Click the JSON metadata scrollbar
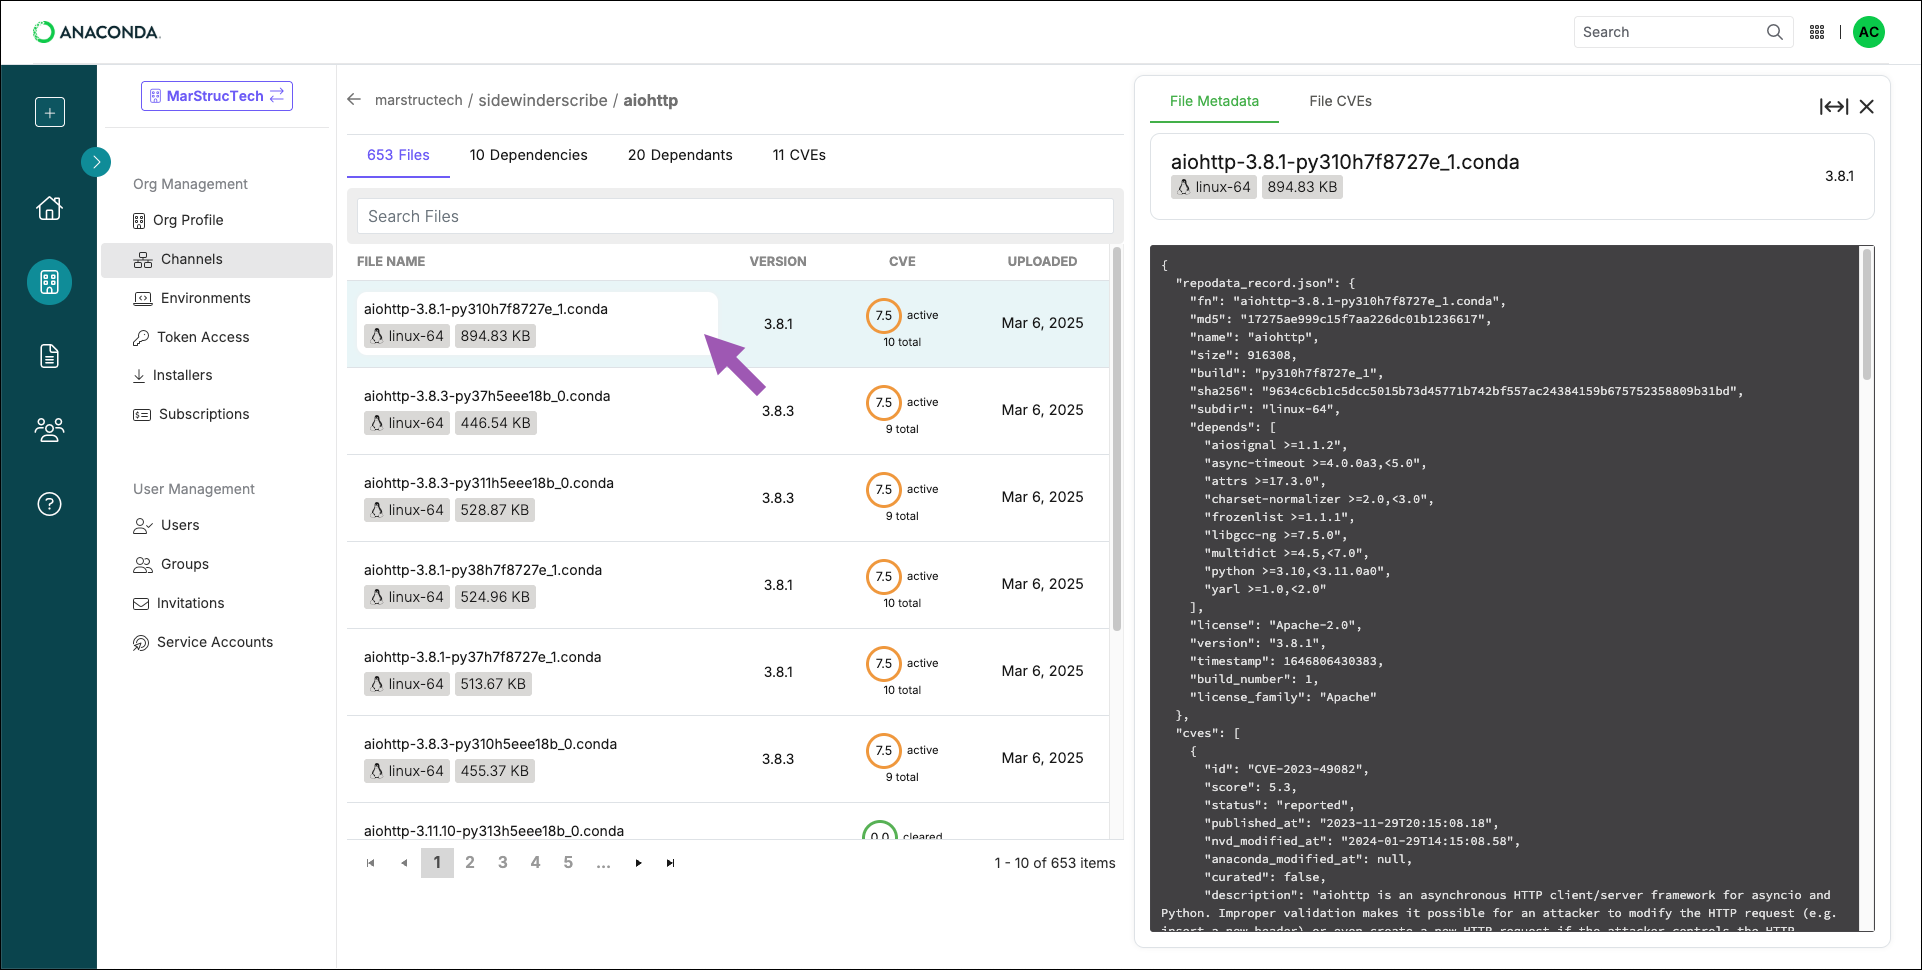 coord(1866,315)
